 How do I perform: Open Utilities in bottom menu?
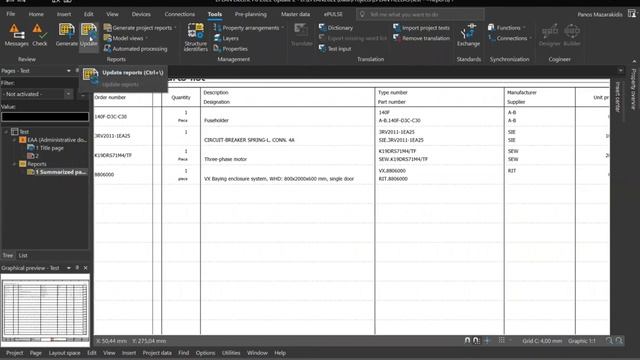tap(231, 353)
